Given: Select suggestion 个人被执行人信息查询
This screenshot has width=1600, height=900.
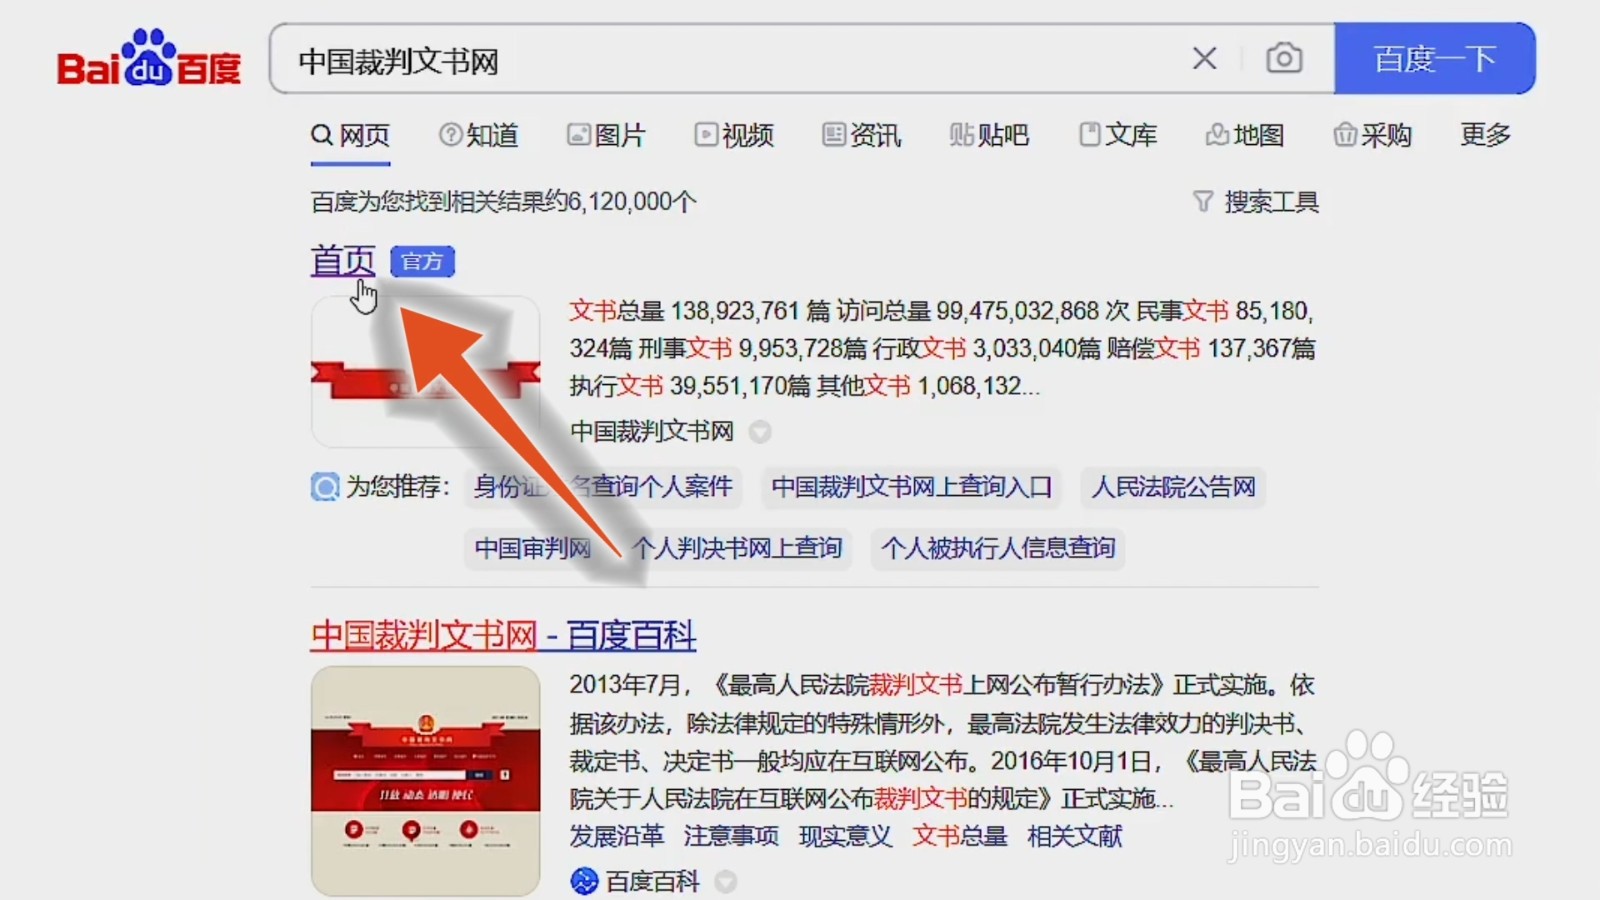Looking at the screenshot, I should coord(998,548).
